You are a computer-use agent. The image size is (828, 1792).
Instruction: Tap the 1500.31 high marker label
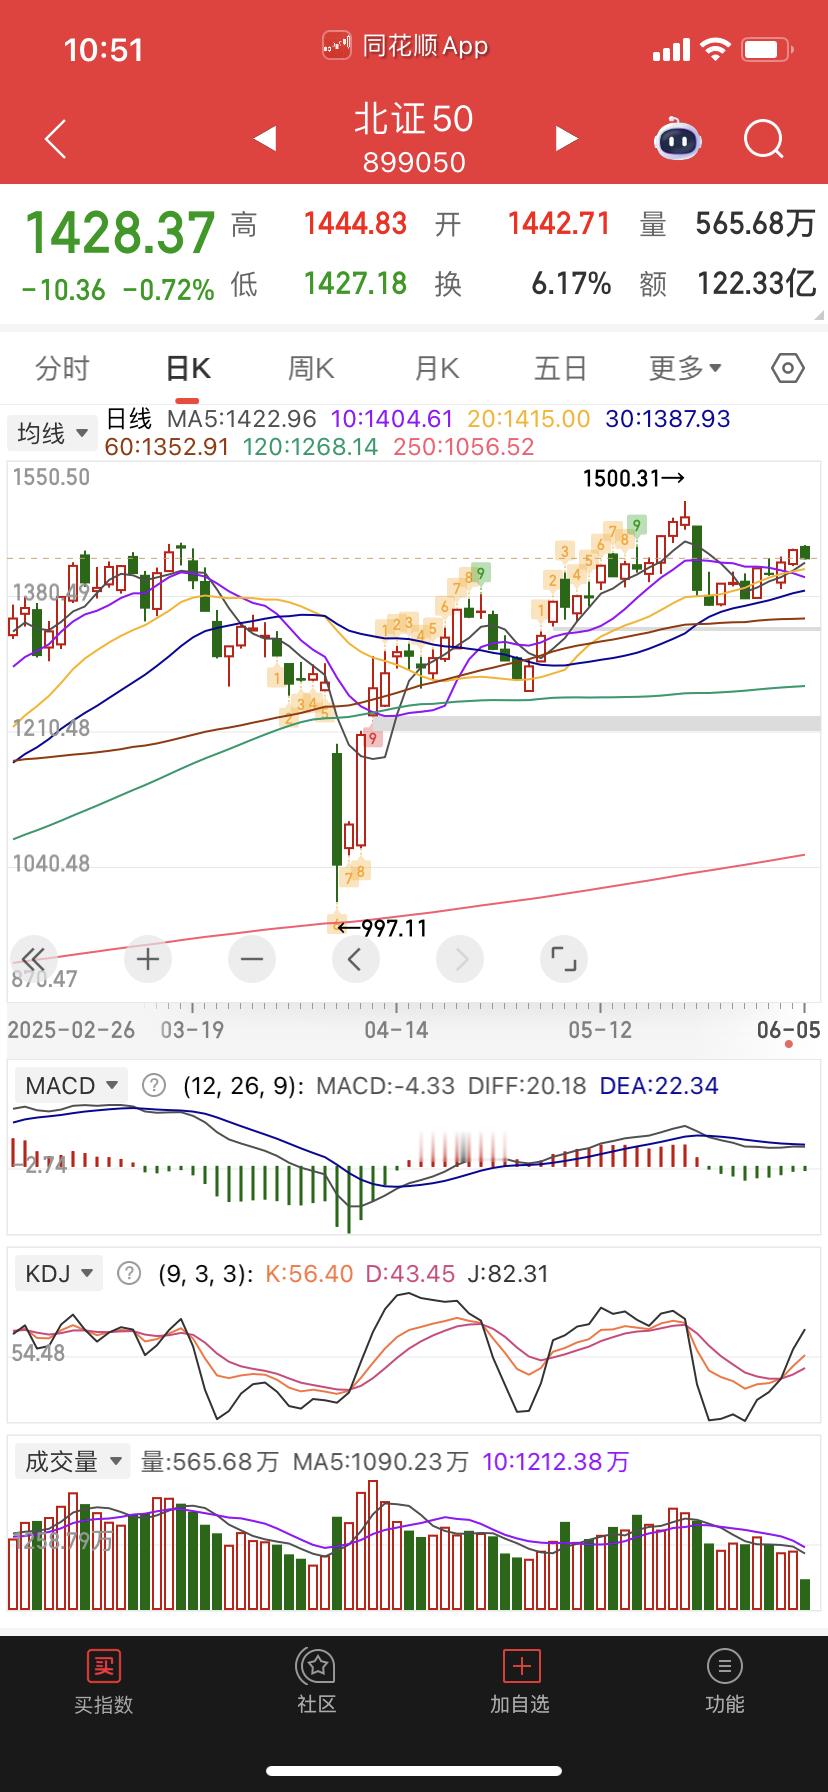tap(634, 478)
